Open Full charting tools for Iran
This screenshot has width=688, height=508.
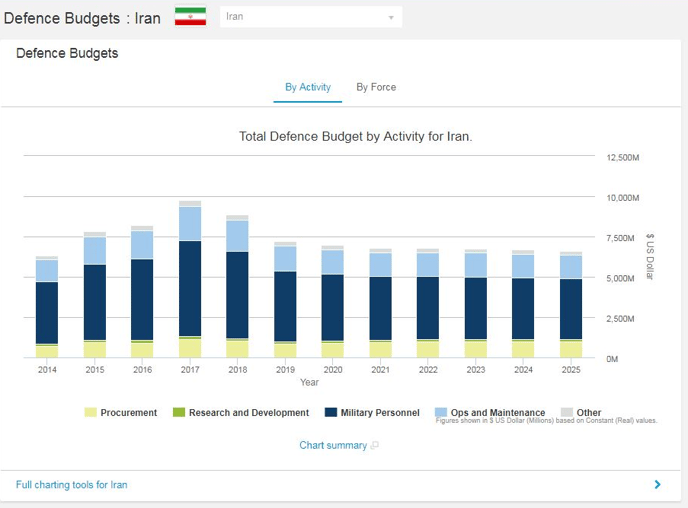(72, 485)
